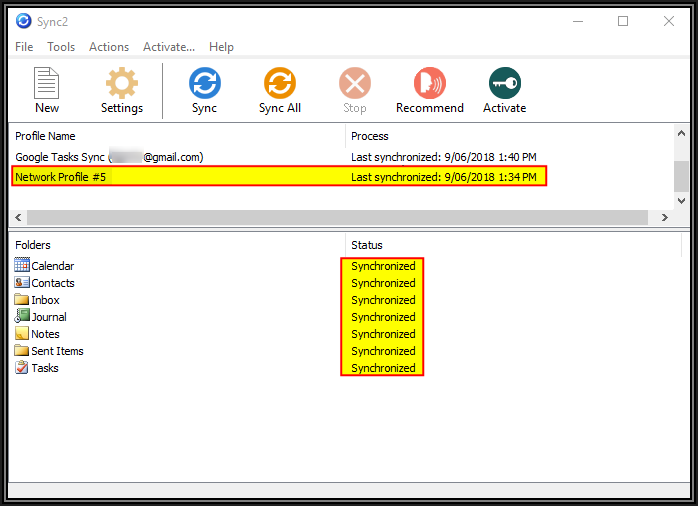Select the Tasks folder icon
The height and width of the screenshot is (506, 698).
click(x=22, y=368)
